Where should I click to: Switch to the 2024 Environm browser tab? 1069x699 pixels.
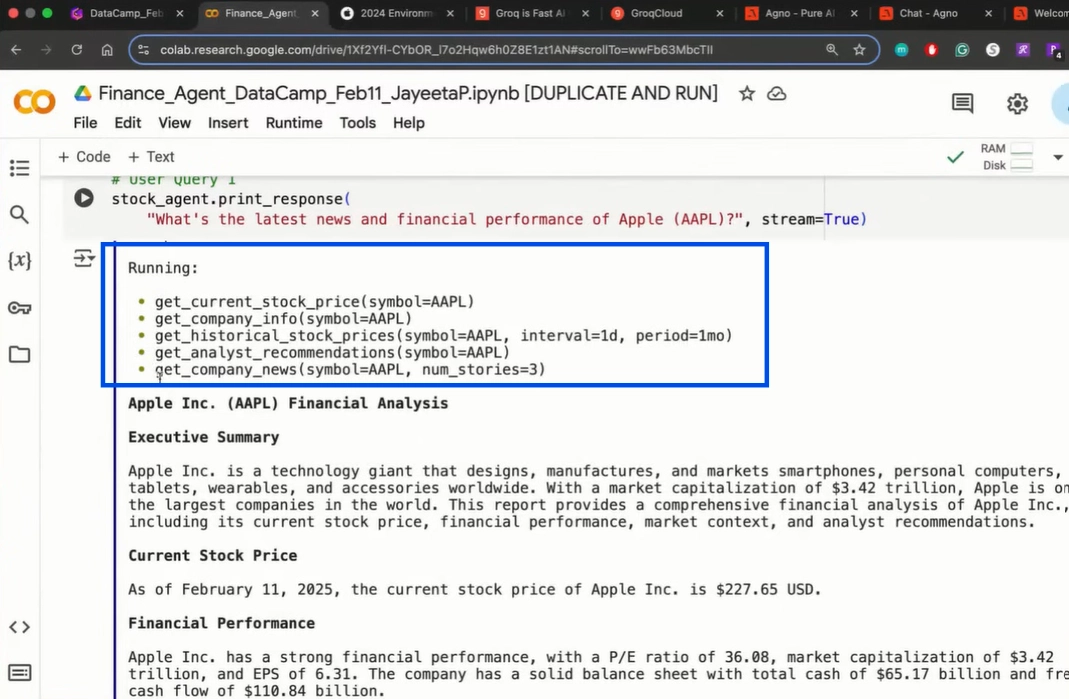click(397, 13)
